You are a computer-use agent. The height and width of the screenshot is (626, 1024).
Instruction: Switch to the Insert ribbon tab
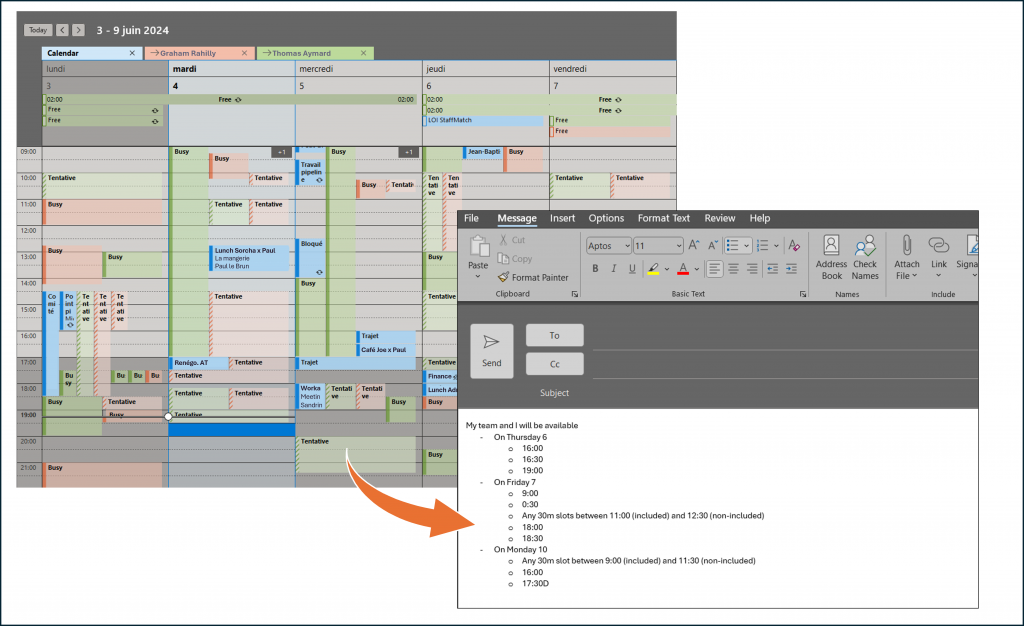[562, 218]
